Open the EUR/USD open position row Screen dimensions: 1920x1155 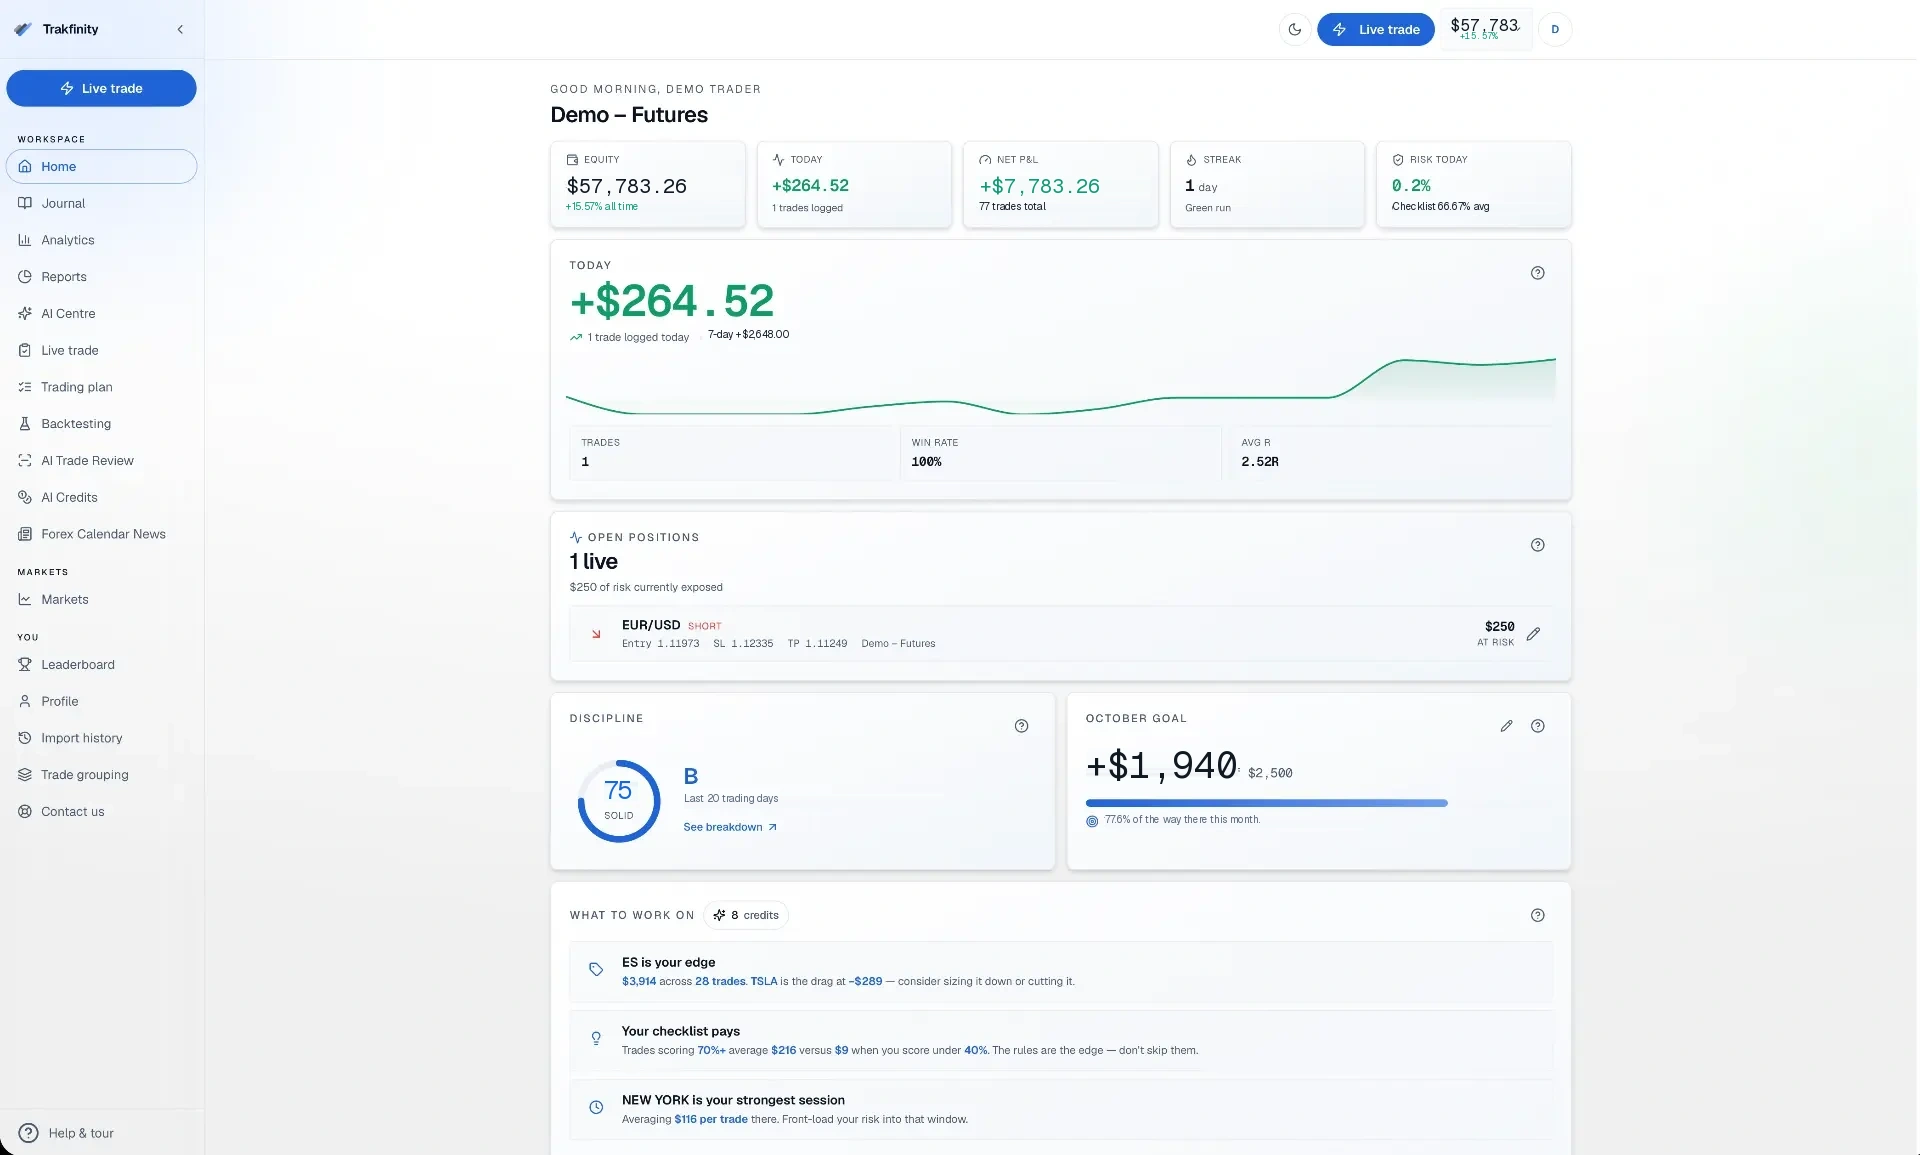pyautogui.click(x=1060, y=634)
